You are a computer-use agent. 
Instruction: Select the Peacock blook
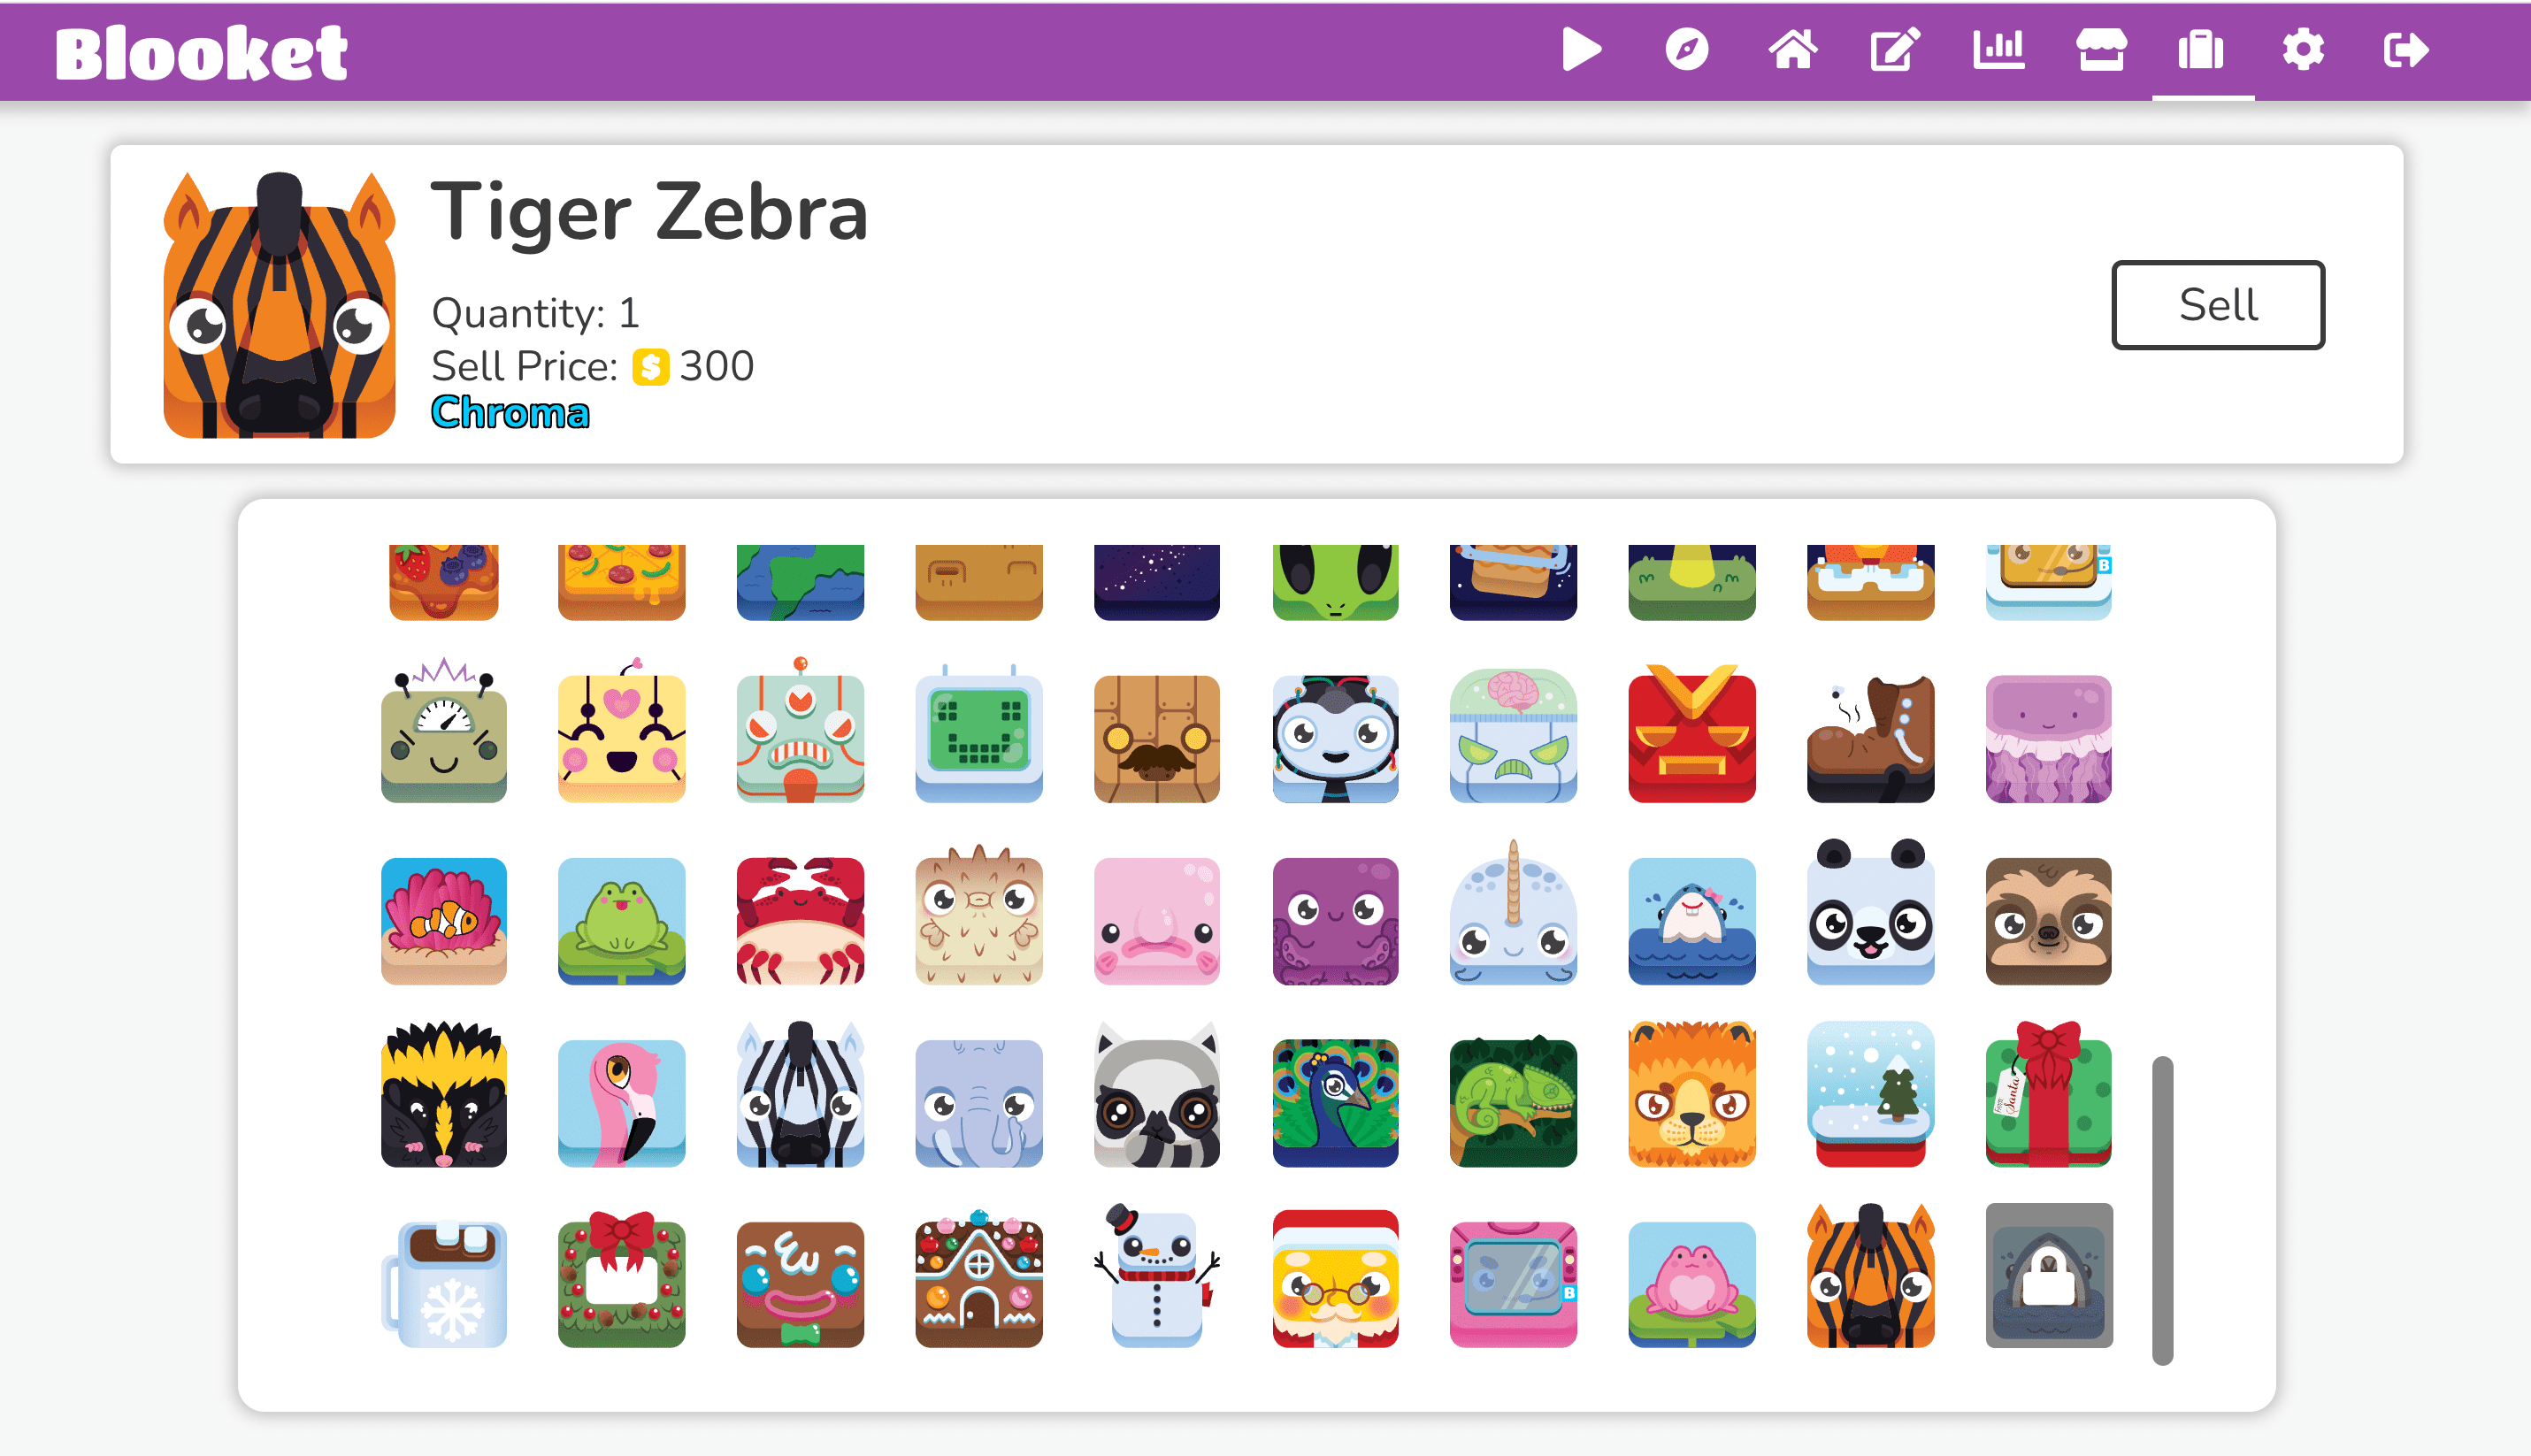point(1334,1103)
